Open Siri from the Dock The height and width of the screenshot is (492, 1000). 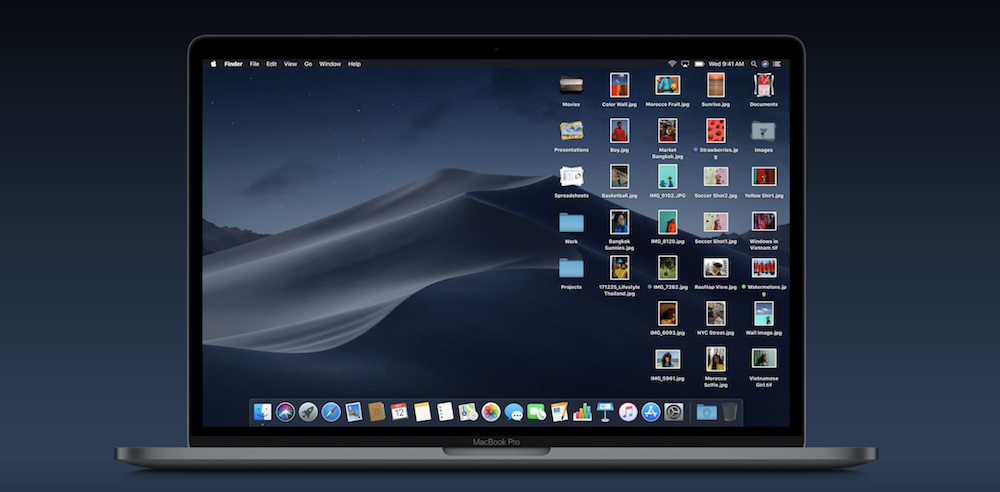click(x=285, y=412)
